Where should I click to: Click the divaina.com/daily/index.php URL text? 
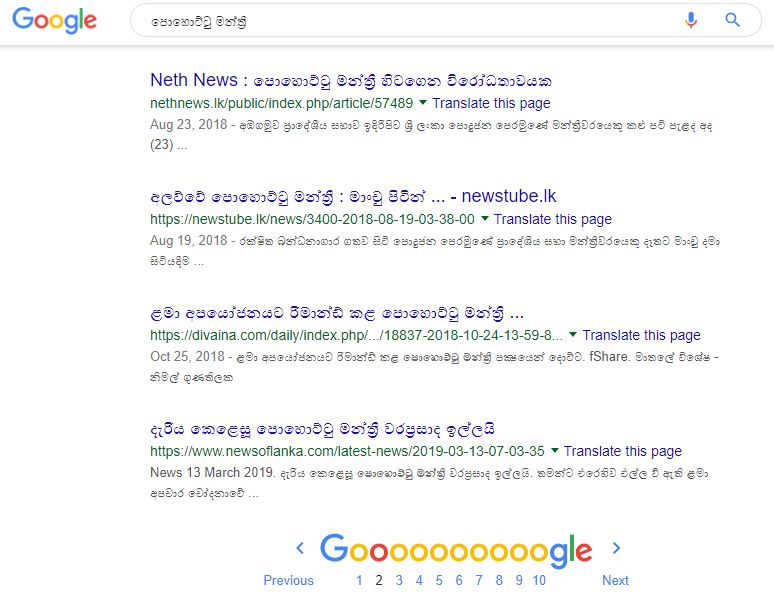click(356, 335)
